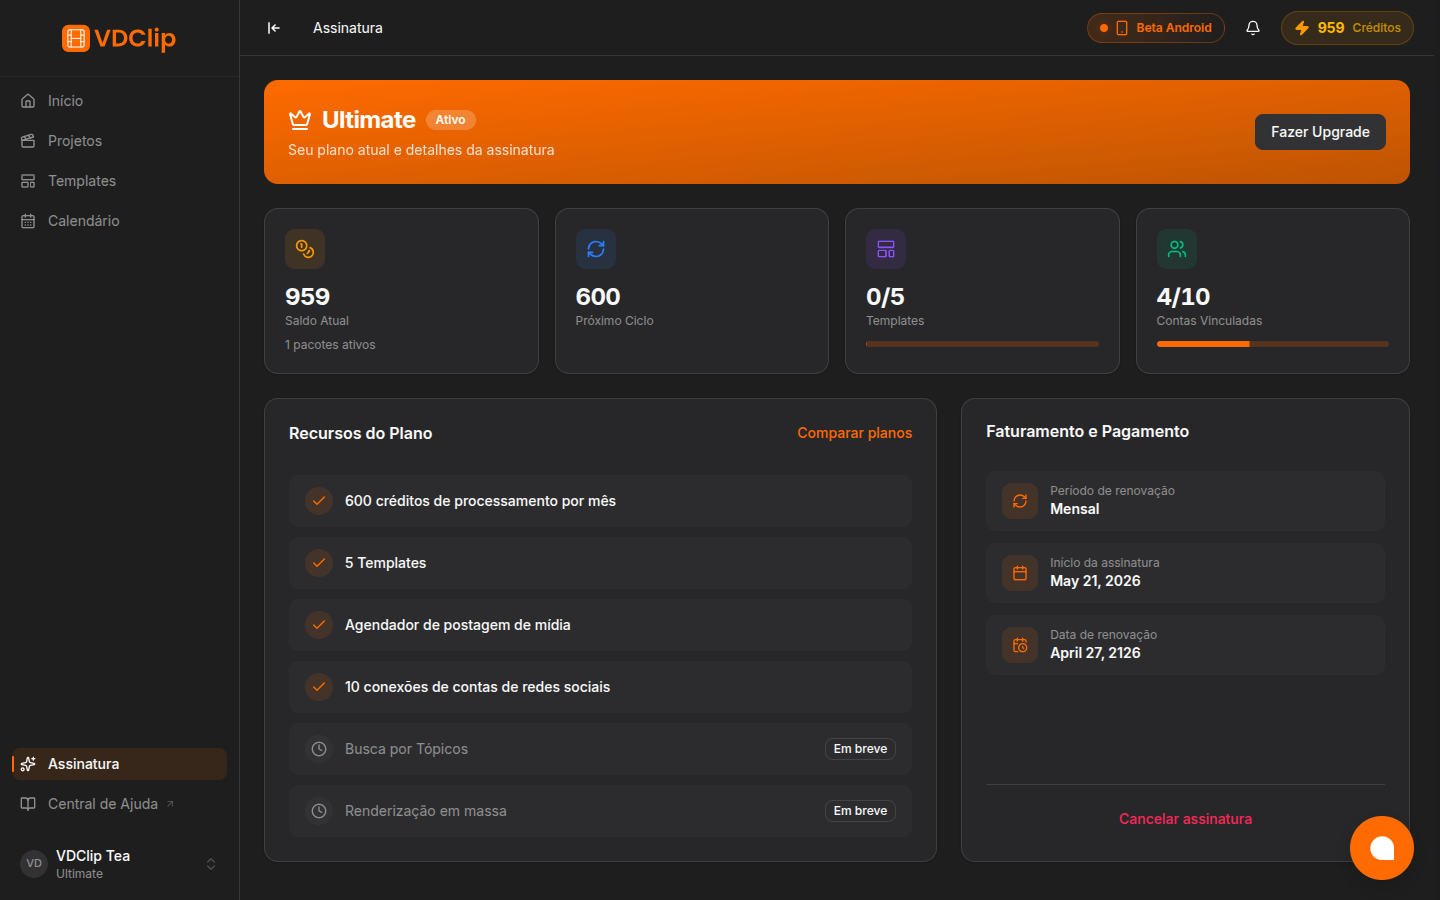Open the notifications bell
Viewport: 1440px width, 900px height.
(x=1253, y=28)
